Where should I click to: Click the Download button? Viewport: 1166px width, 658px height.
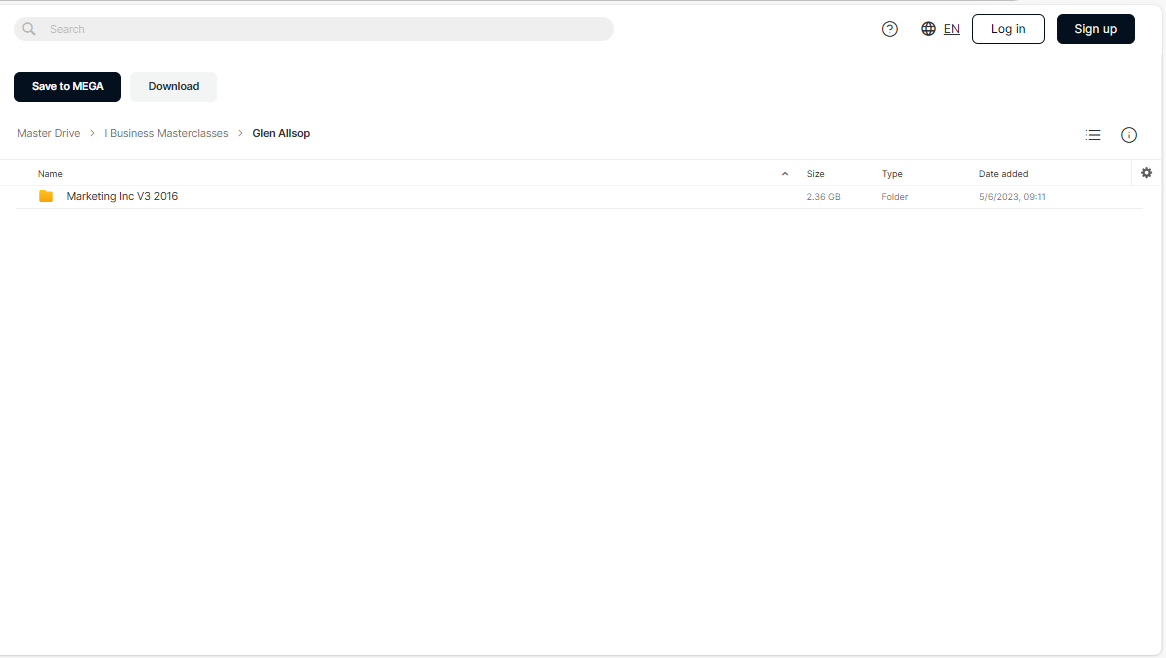tap(173, 86)
